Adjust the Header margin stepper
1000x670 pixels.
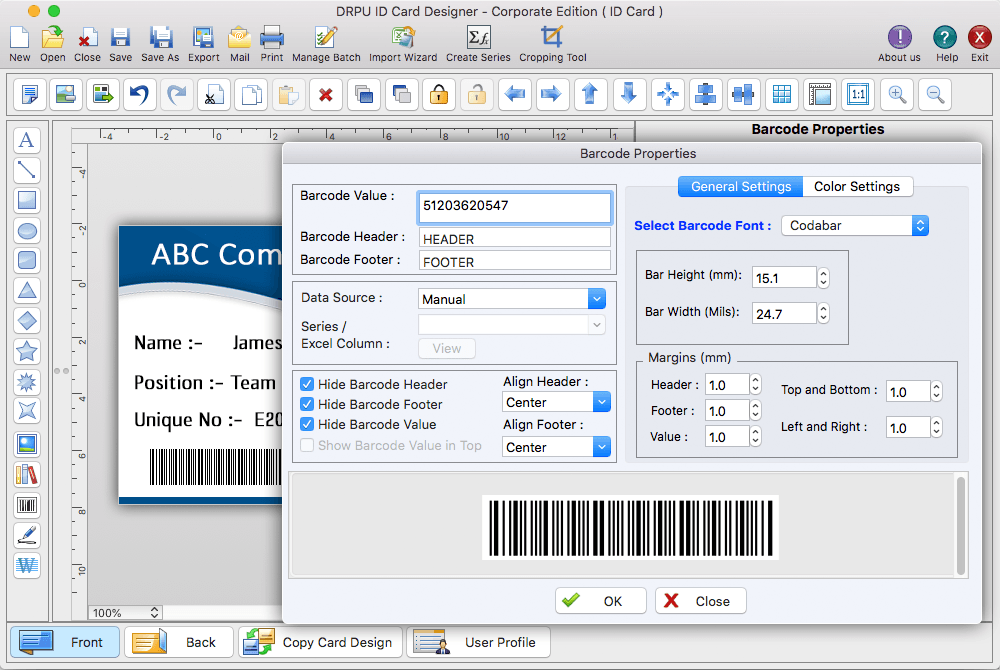(755, 384)
